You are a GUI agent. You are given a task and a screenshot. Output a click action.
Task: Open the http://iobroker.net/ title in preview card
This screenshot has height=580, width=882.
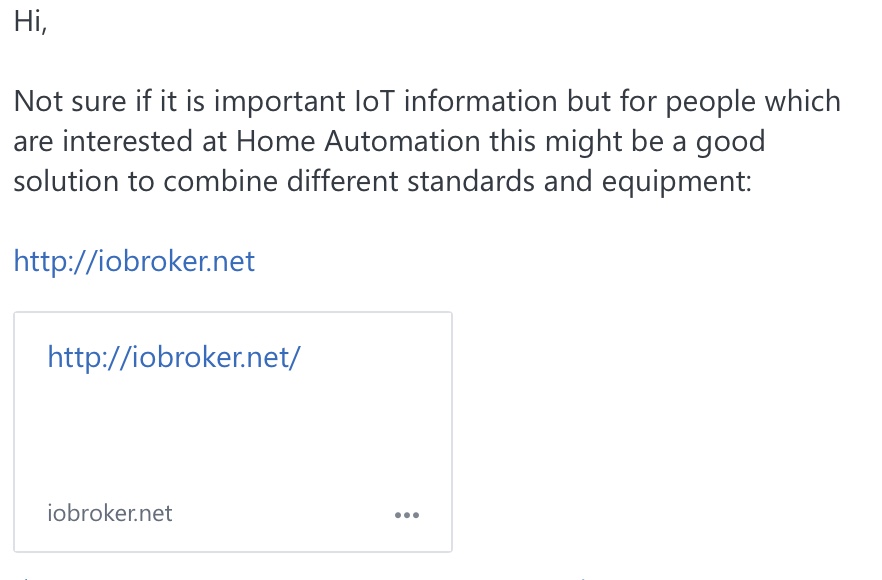(x=174, y=358)
